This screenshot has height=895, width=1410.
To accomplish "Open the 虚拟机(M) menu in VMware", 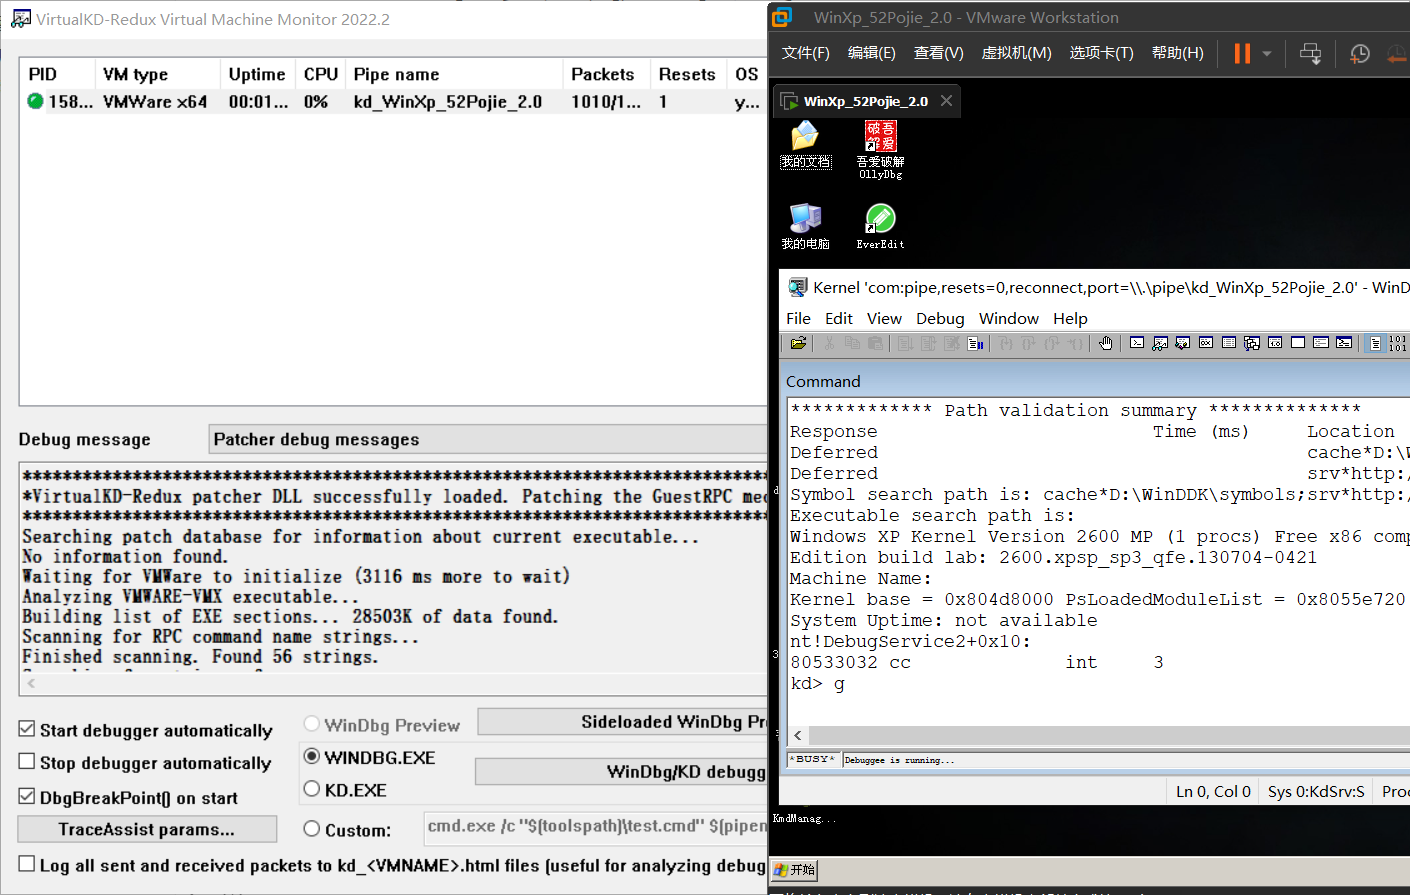I will point(1016,53).
